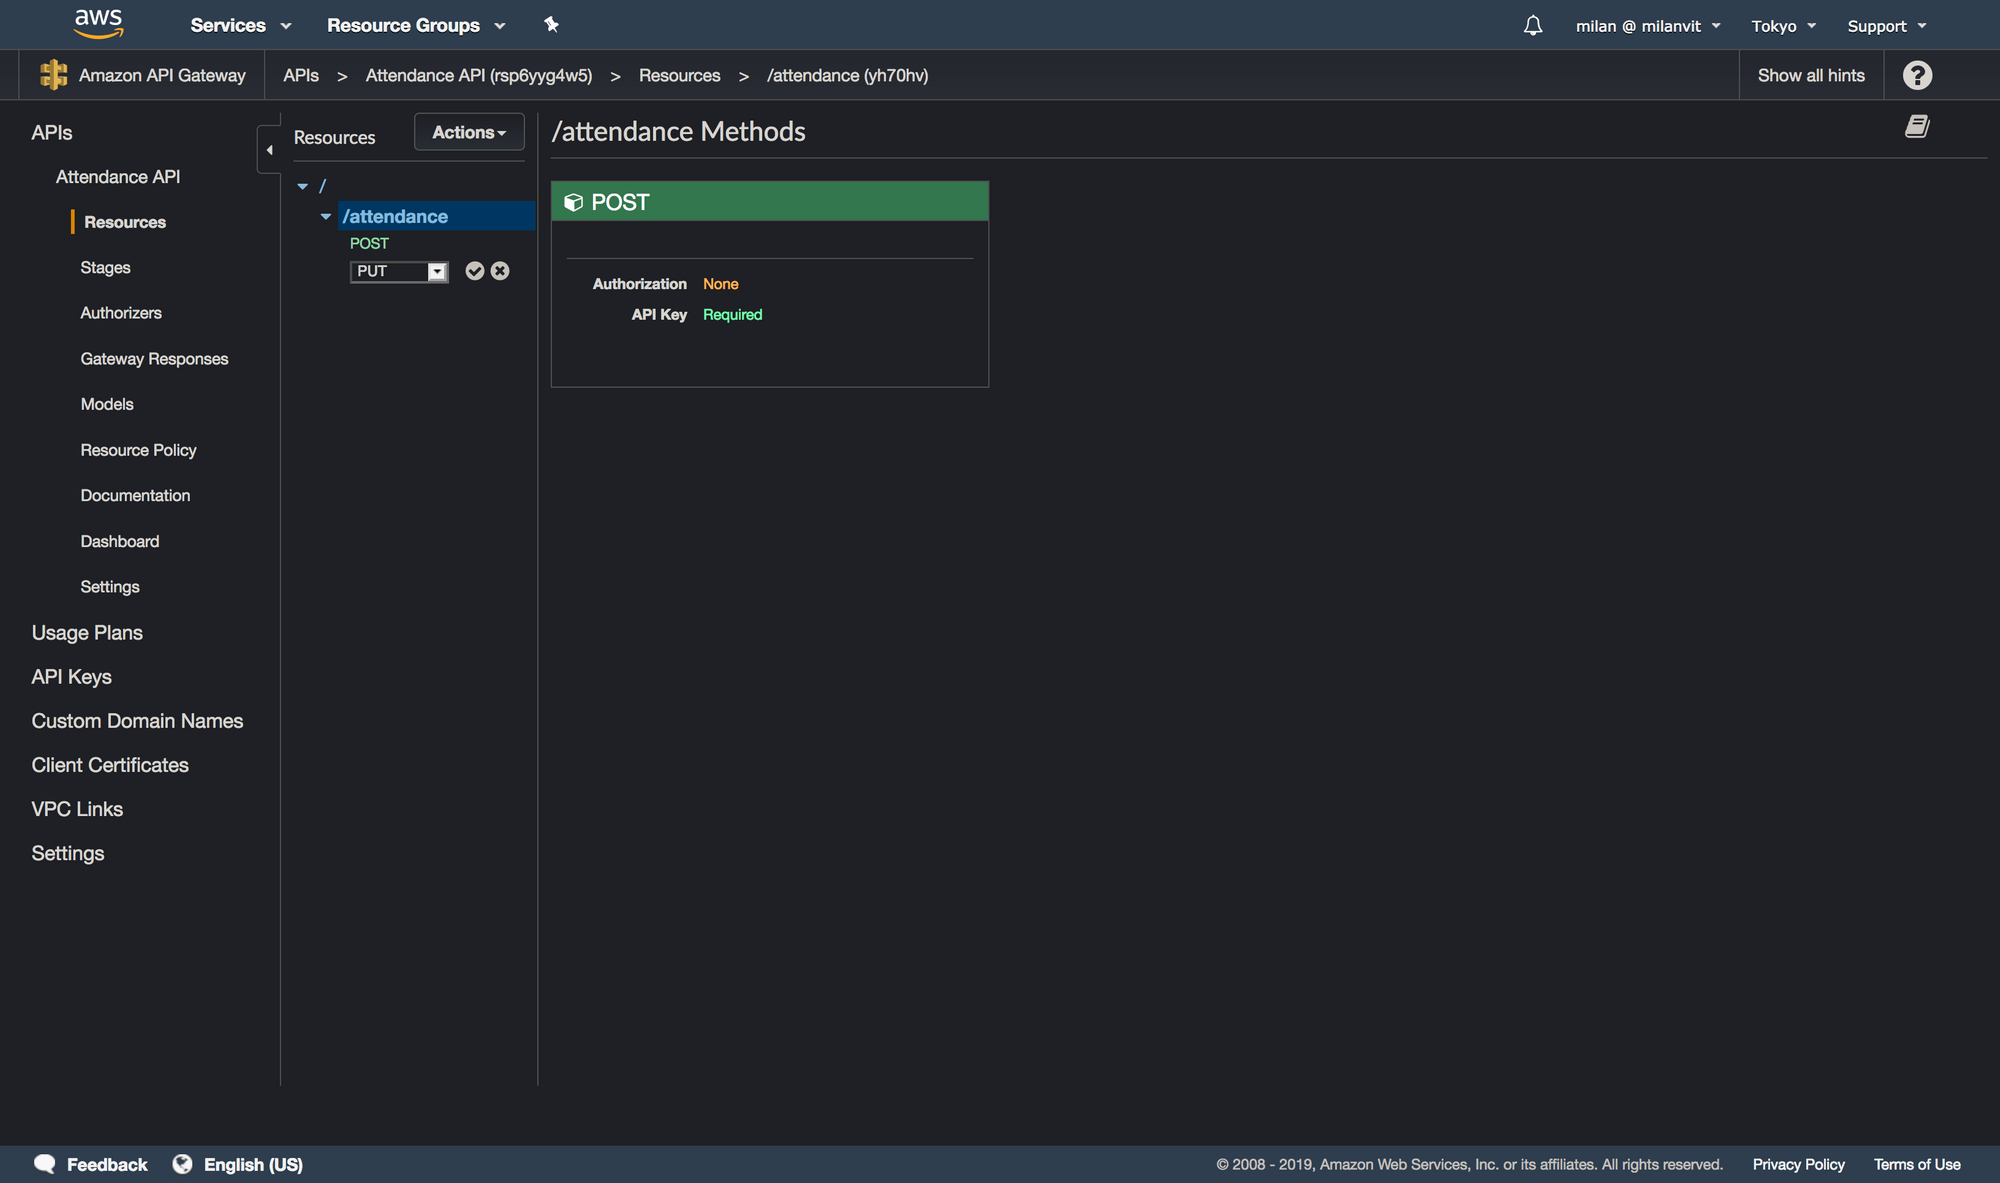
Task: Click the Resources panel heading
Action: (334, 137)
